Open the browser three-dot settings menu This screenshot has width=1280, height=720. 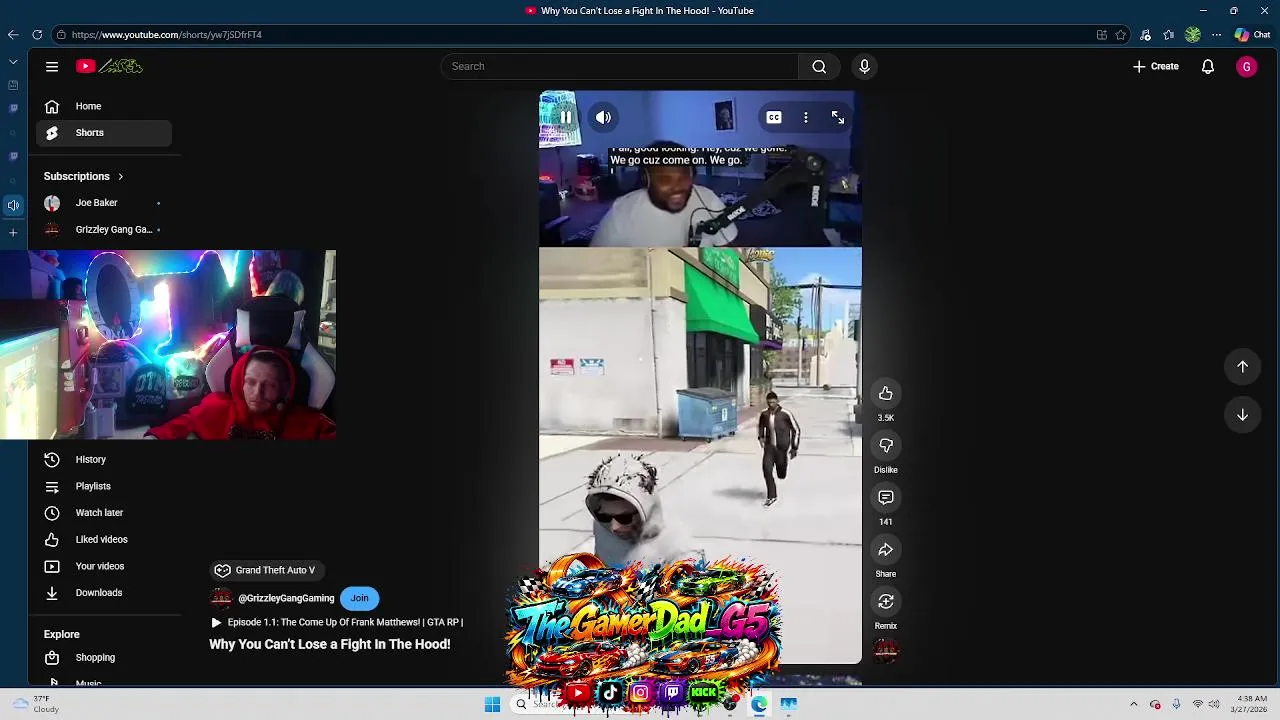click(x=1216, y=35)
